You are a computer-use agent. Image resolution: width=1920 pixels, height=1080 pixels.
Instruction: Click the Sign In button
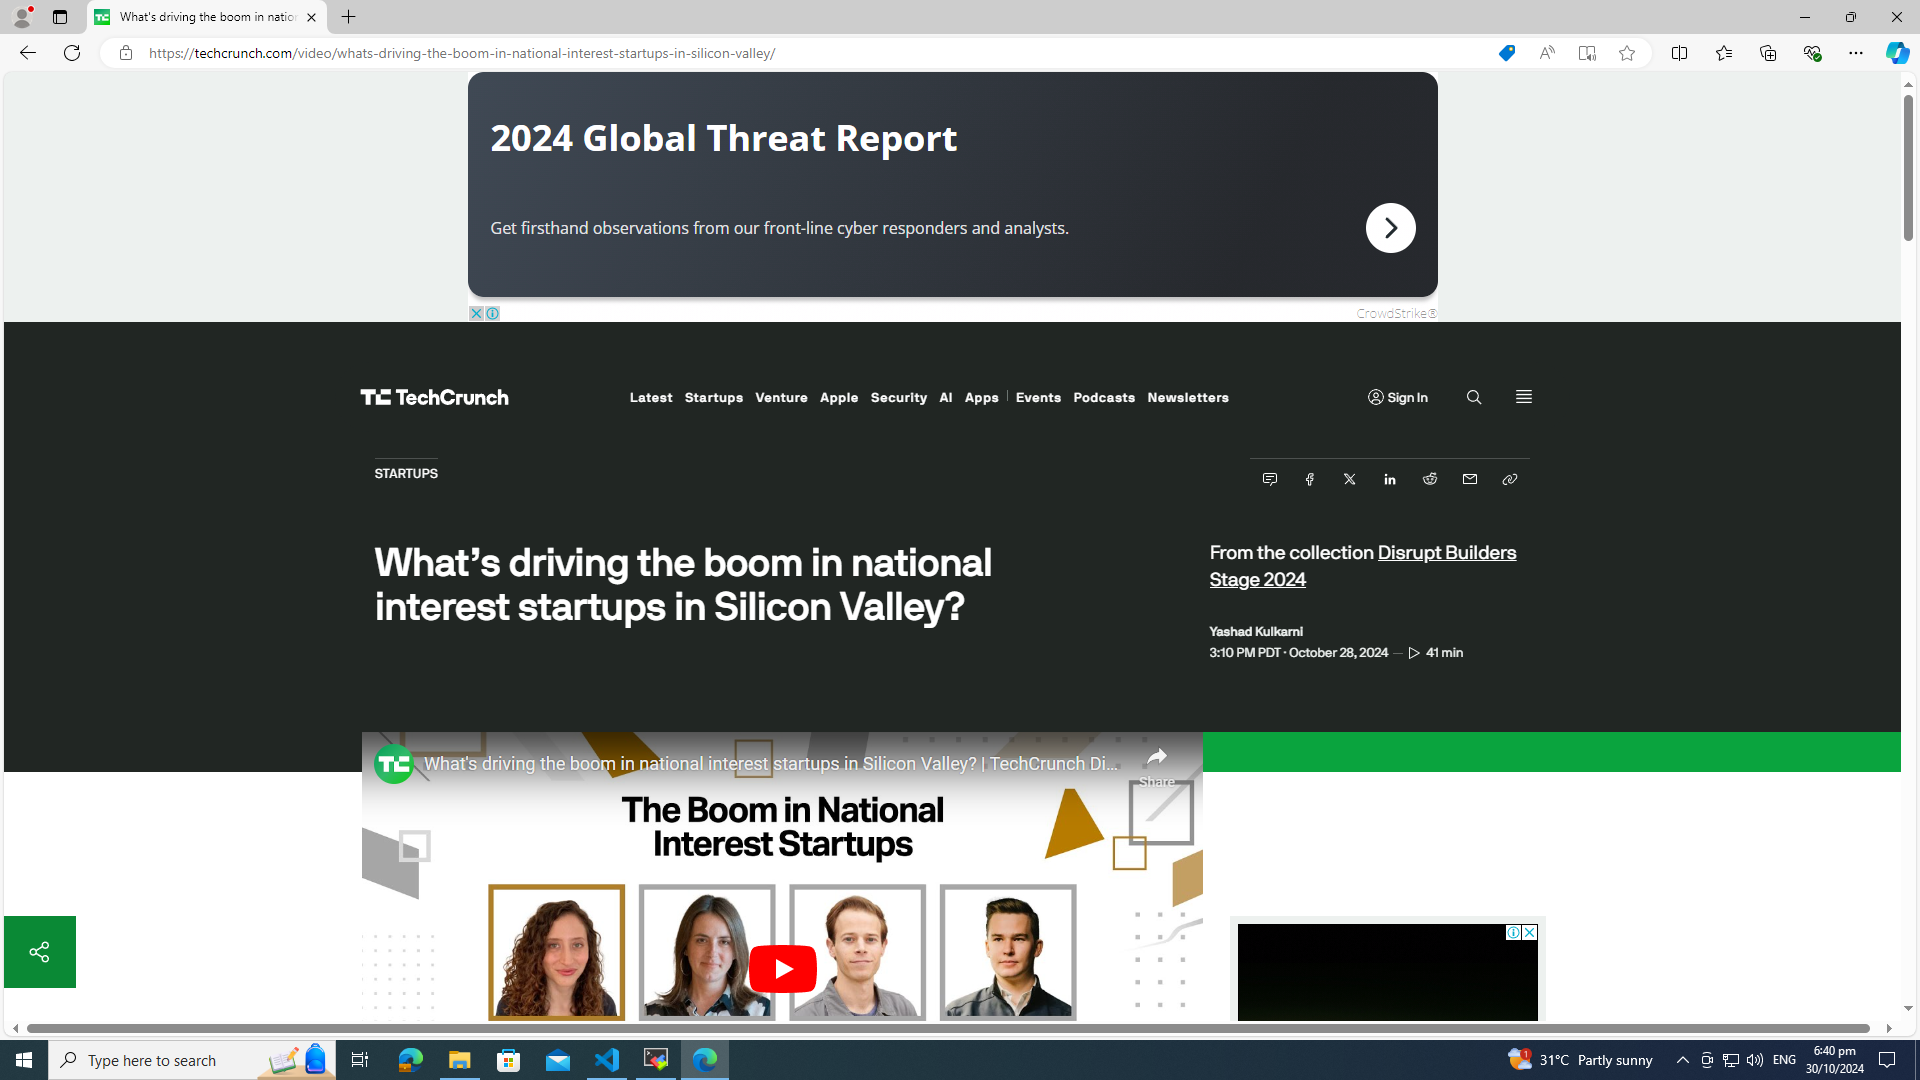pyautogui.click(x=1397, y=398)
